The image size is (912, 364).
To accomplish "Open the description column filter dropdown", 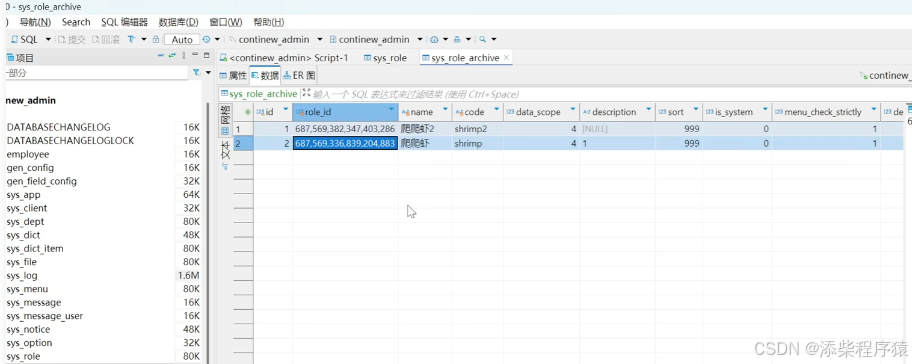I will pos(649,109).
